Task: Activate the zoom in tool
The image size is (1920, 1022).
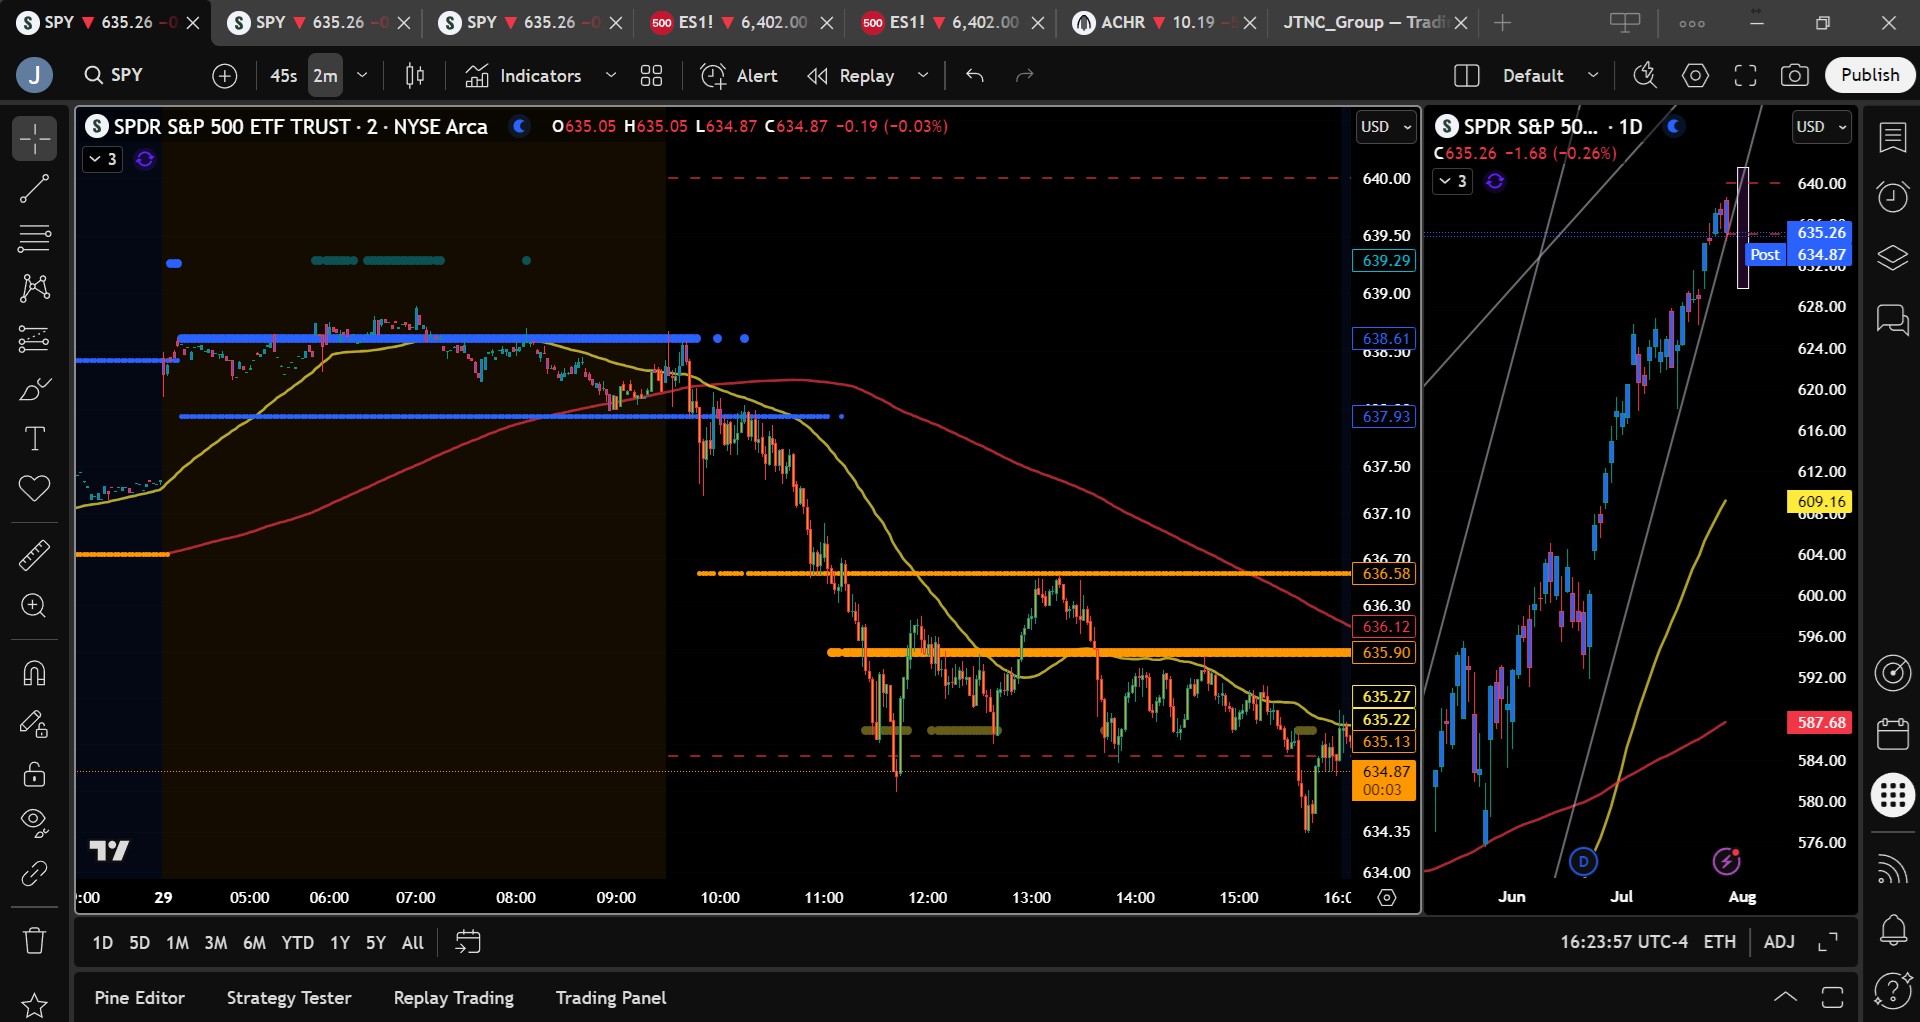Action: tap(34, 605)
